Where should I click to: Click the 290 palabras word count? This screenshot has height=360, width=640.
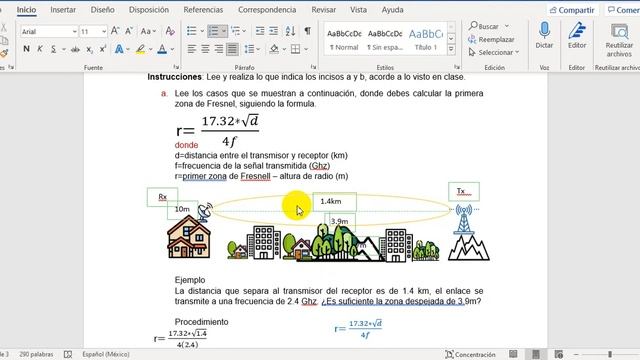pyautogui.click(x=36, y=354)
